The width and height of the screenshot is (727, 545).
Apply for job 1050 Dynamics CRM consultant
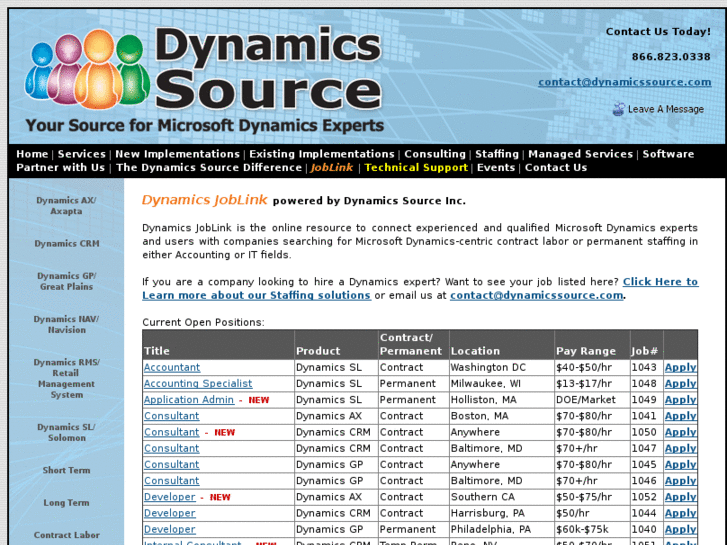tap(680, 432)
